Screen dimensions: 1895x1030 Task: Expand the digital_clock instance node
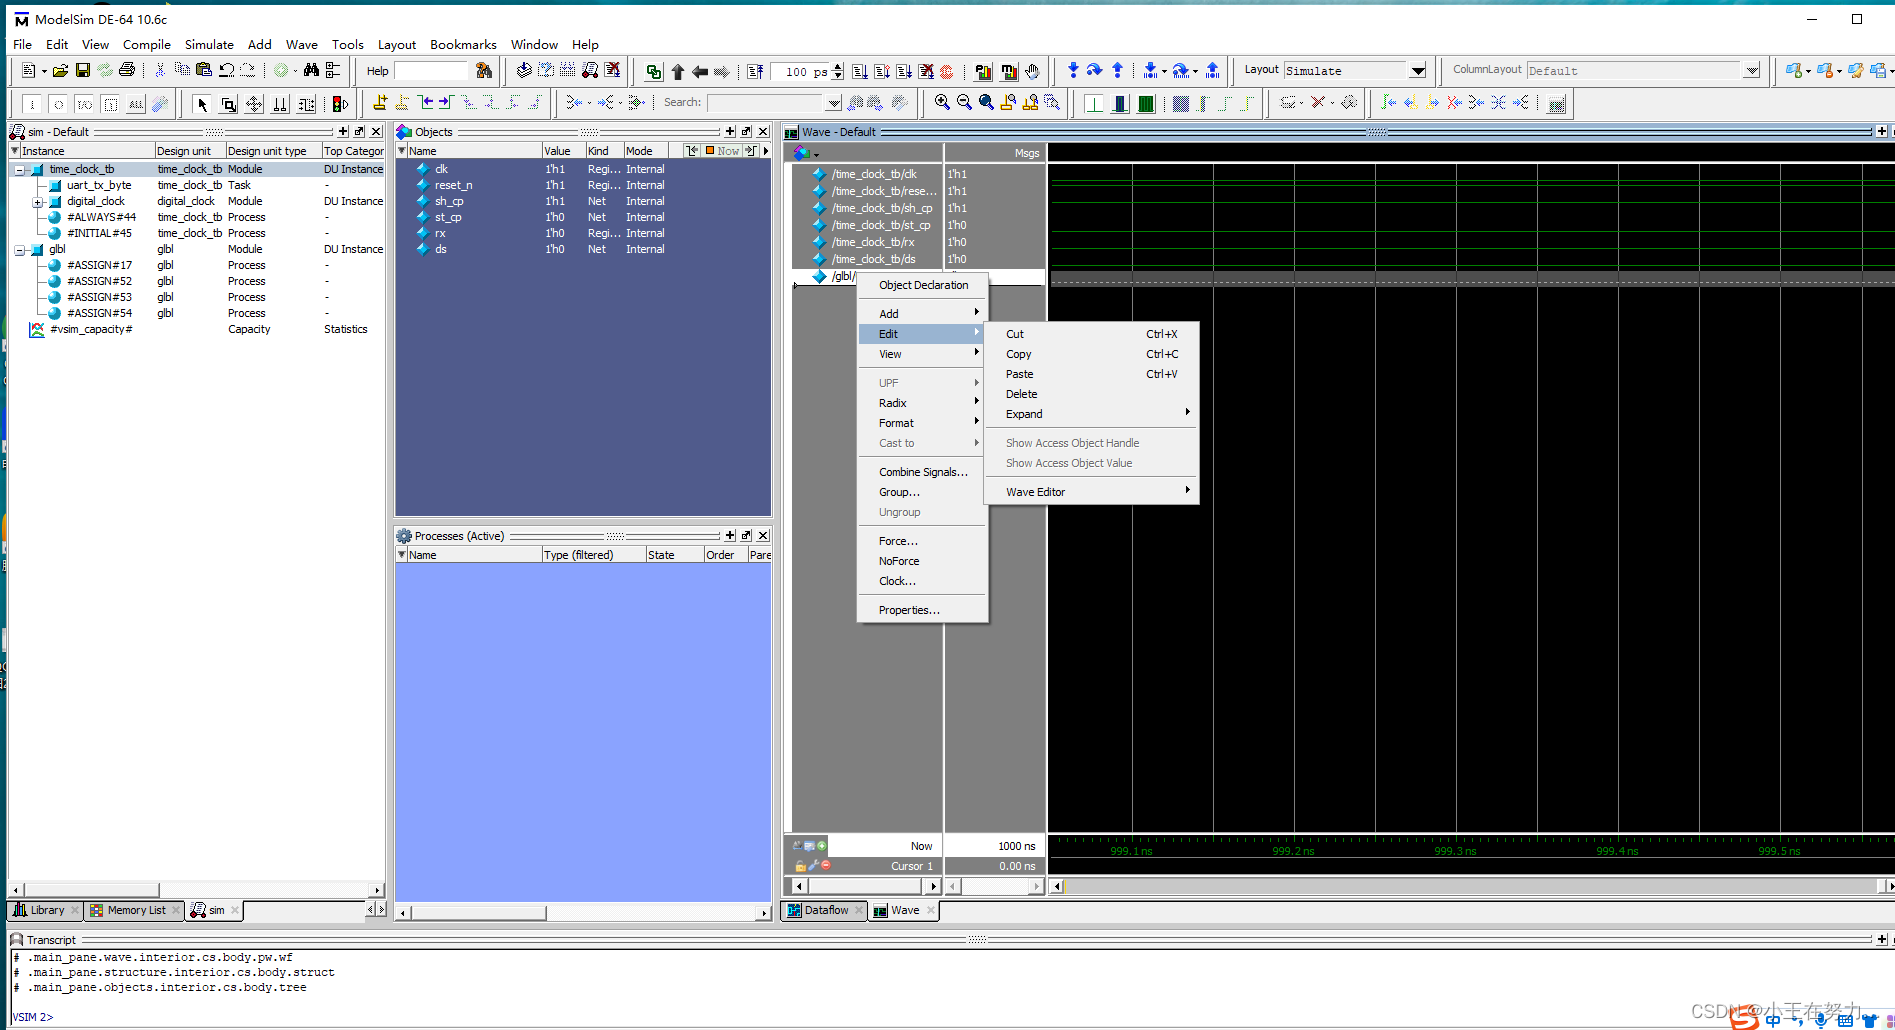(x=37, y=202)
